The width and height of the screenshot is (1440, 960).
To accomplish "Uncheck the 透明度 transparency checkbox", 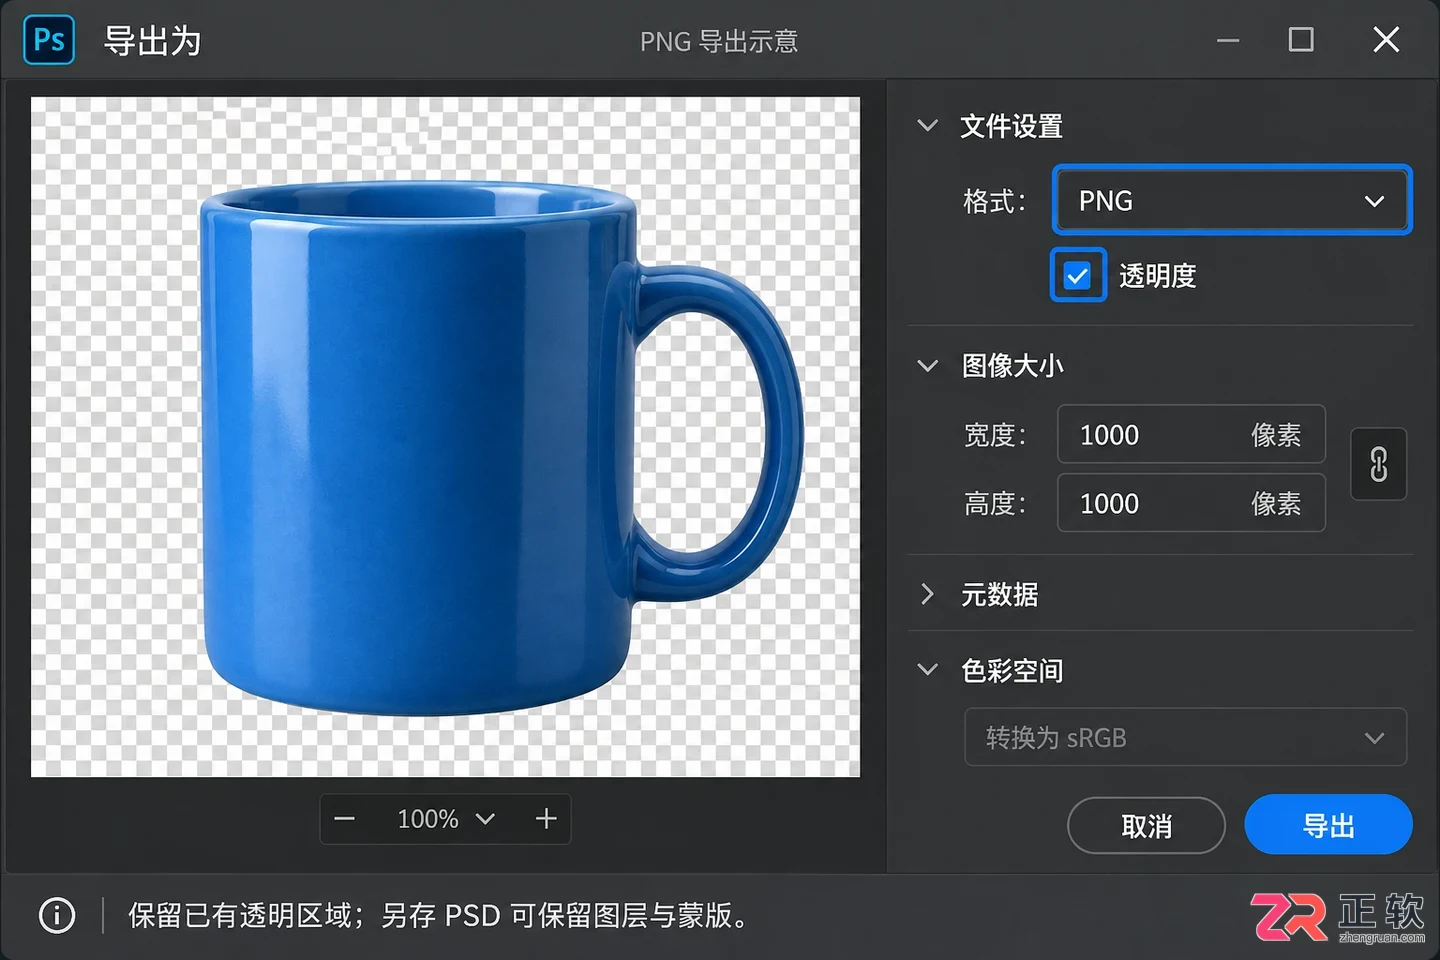I will pos(1077,275).
